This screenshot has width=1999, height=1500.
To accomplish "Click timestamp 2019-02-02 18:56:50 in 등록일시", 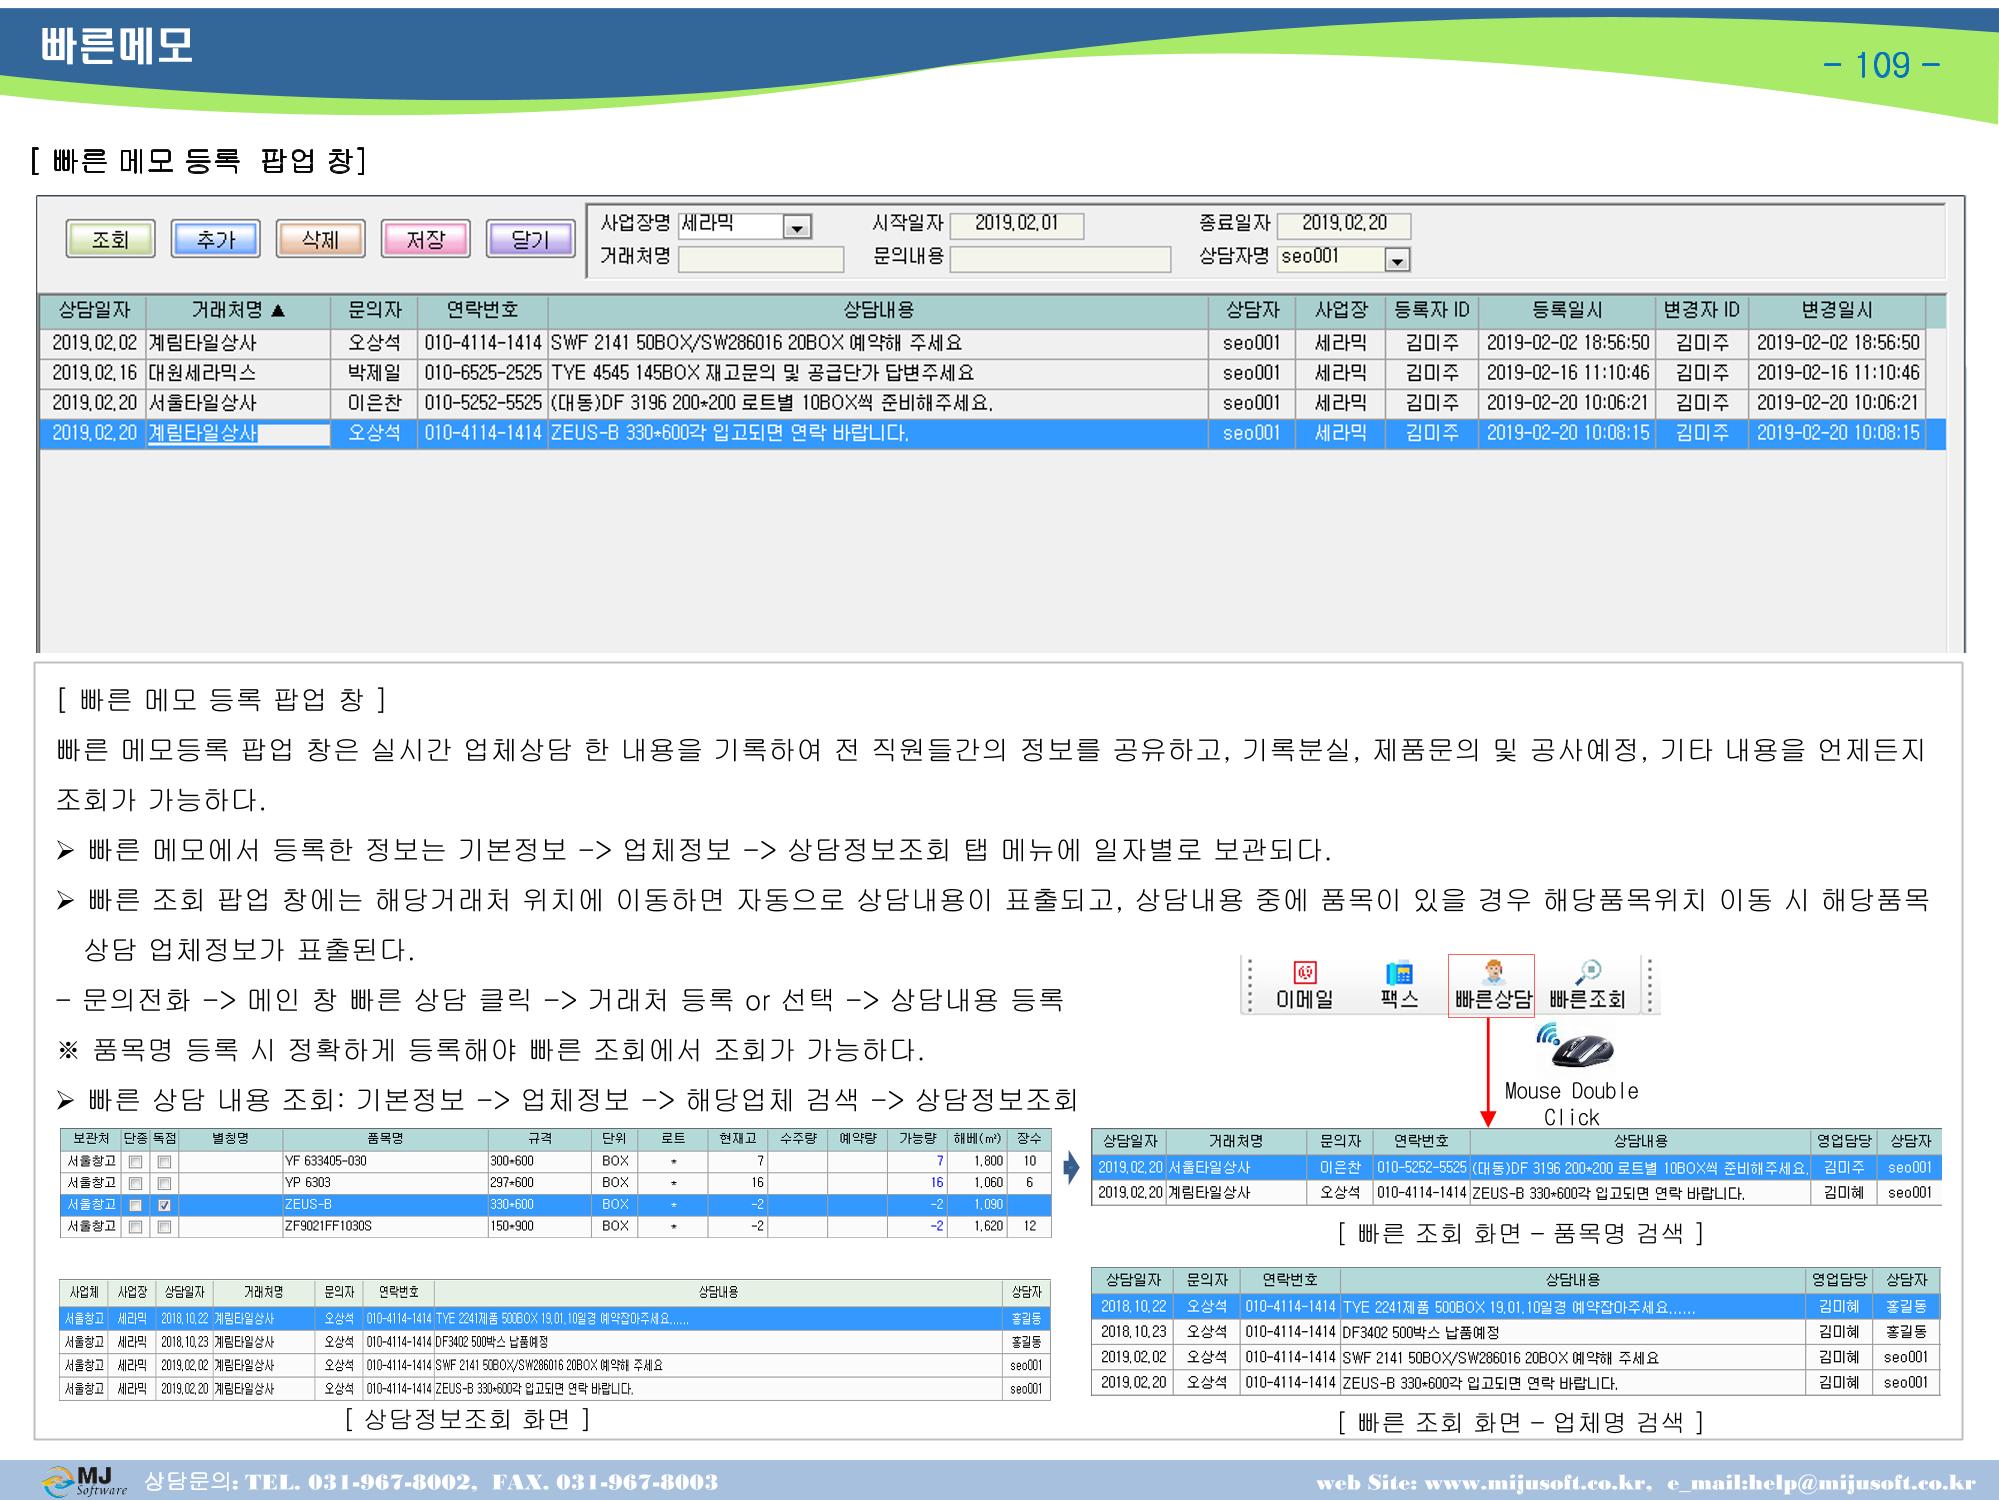I will pyautogui.click(x=1567, y=343).
